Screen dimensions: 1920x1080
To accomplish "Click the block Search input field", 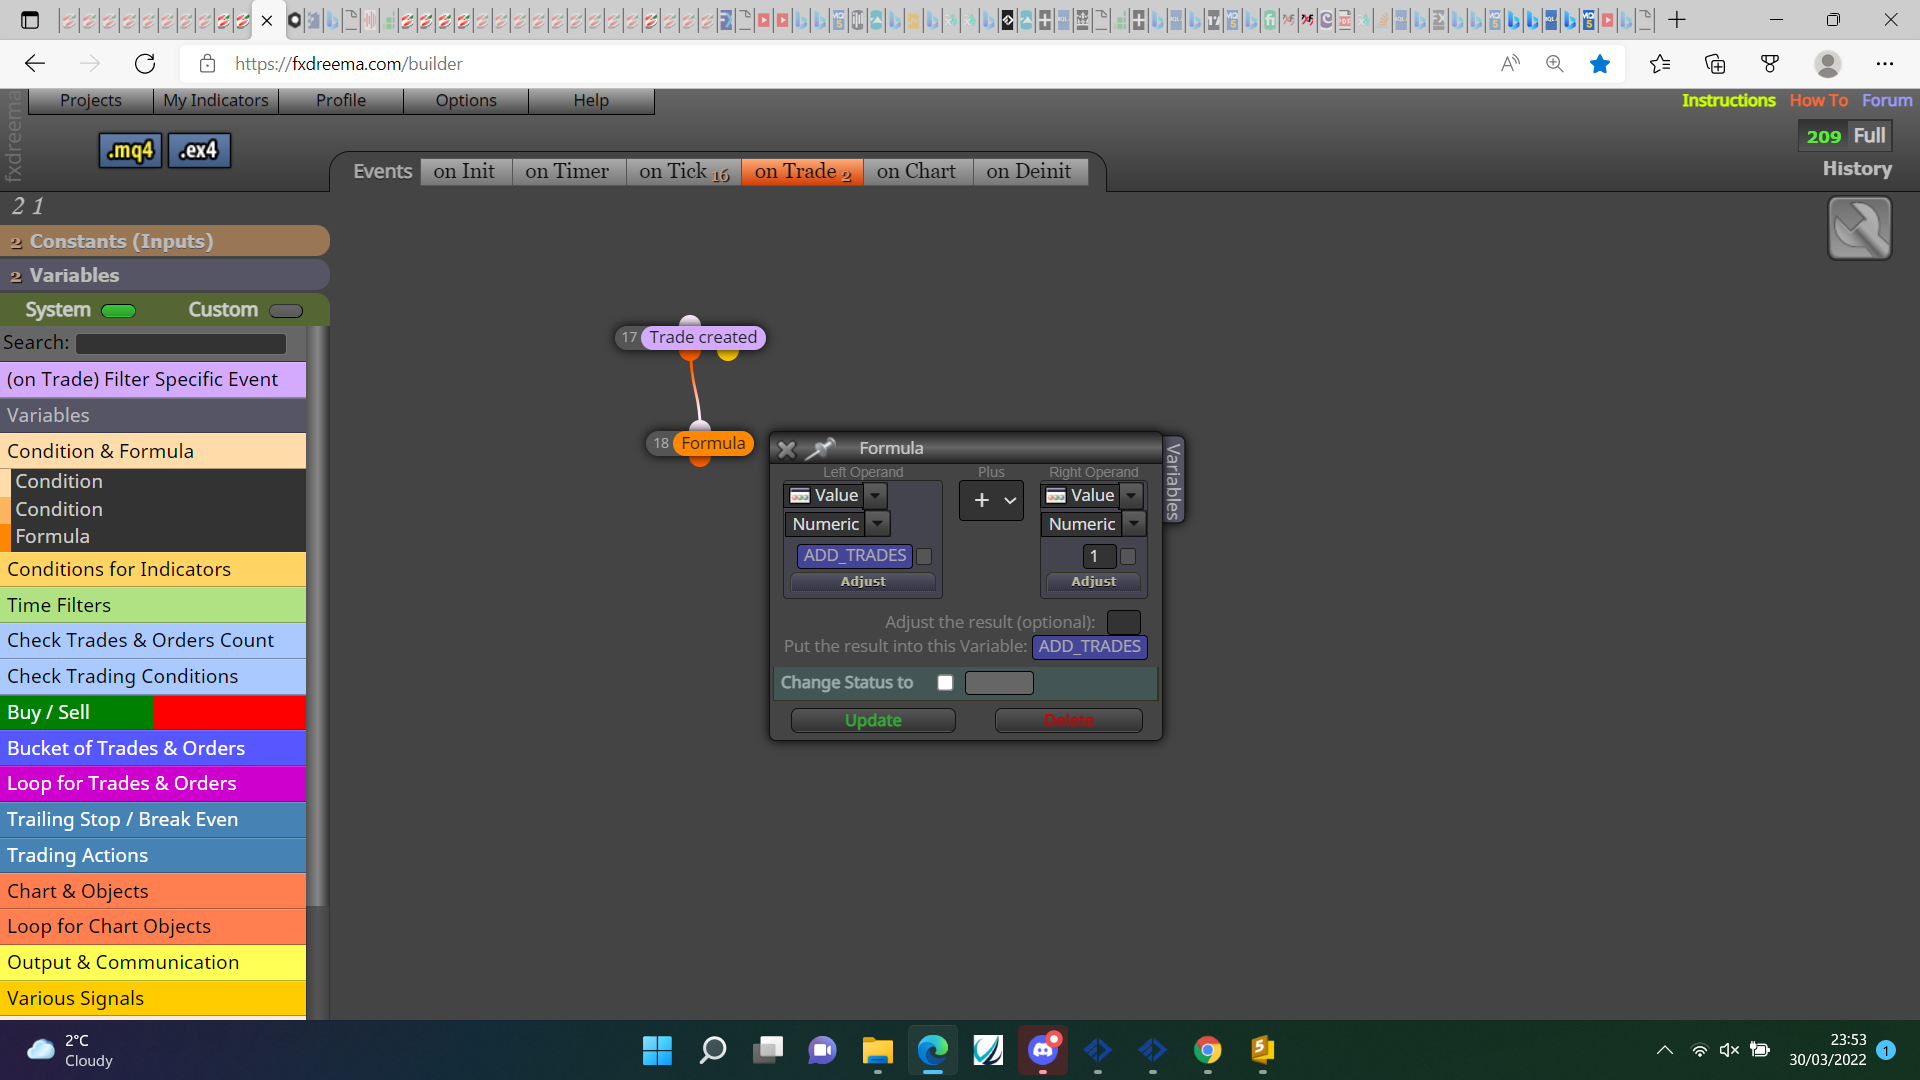I will pos(181,343).
